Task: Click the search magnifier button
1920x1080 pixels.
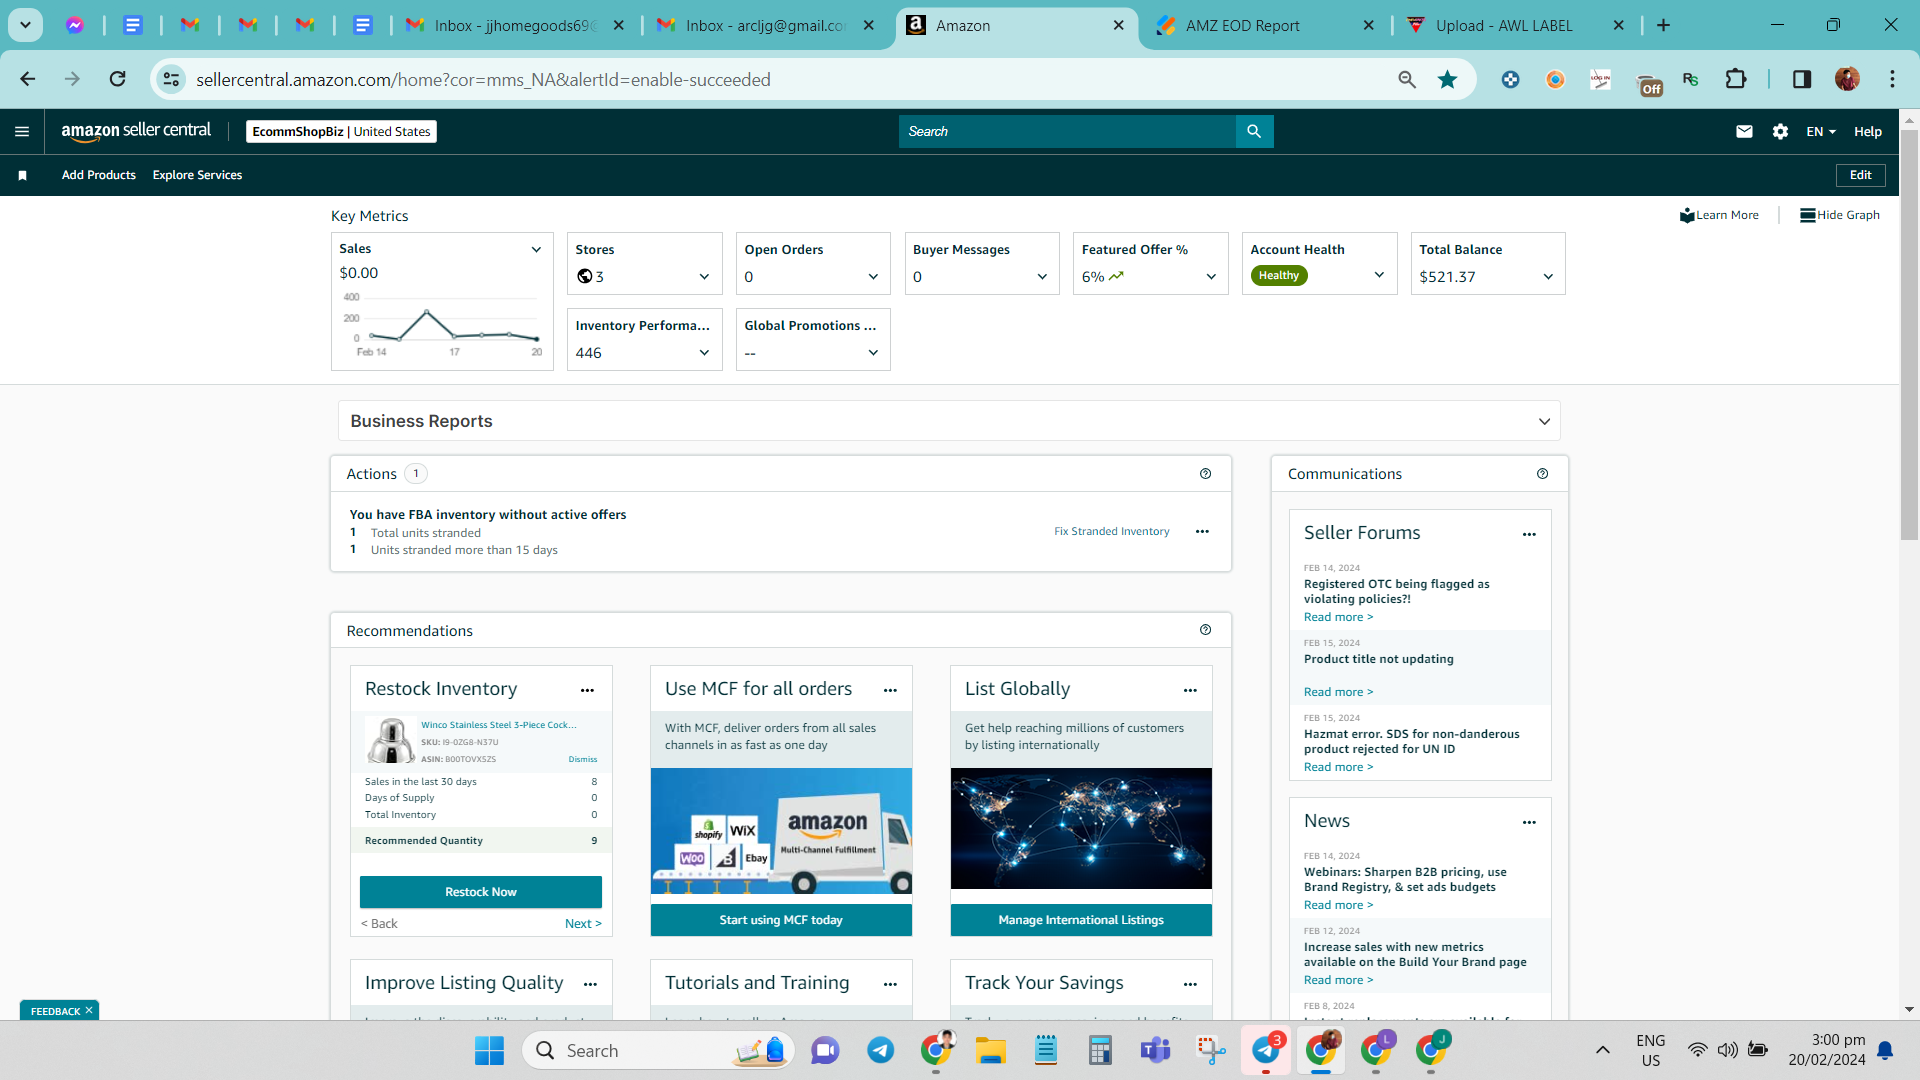Action: pyautogui.click(x=1254, y=131)
